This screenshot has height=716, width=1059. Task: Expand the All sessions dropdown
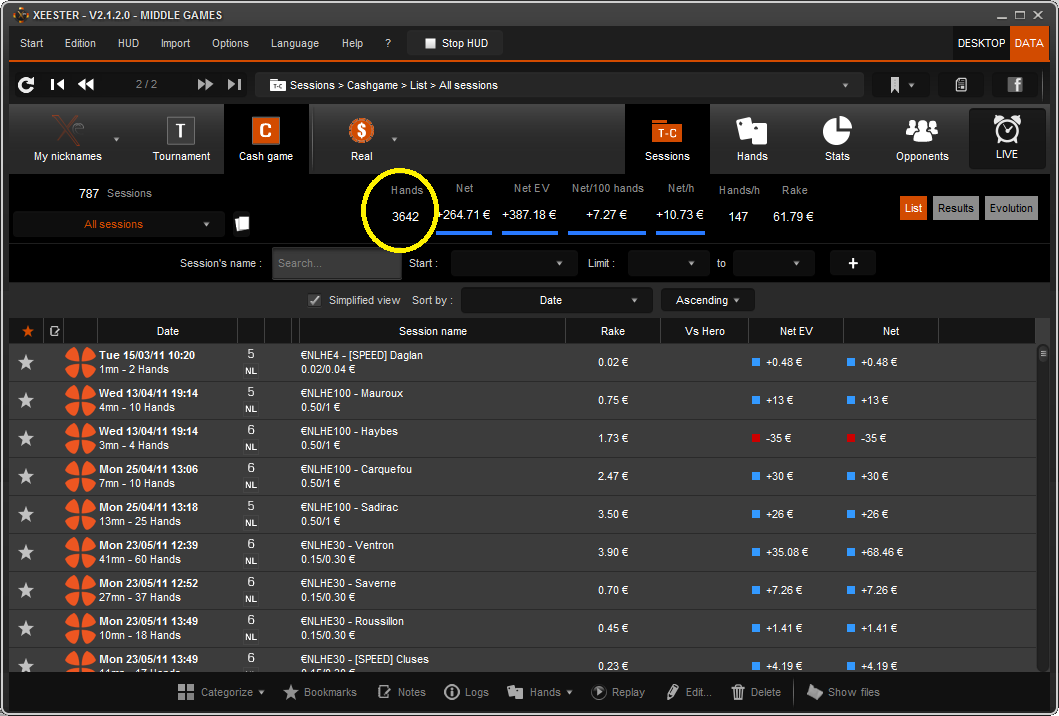tap(119, 224)
